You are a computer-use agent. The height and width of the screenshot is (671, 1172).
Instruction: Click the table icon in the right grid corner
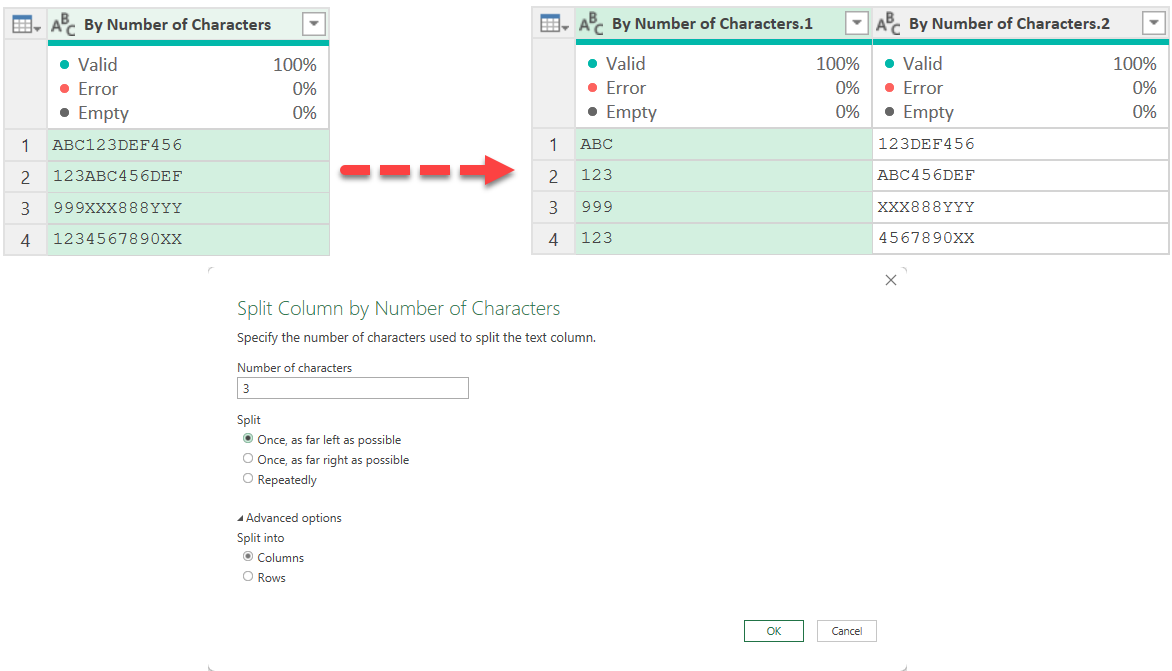552,24
